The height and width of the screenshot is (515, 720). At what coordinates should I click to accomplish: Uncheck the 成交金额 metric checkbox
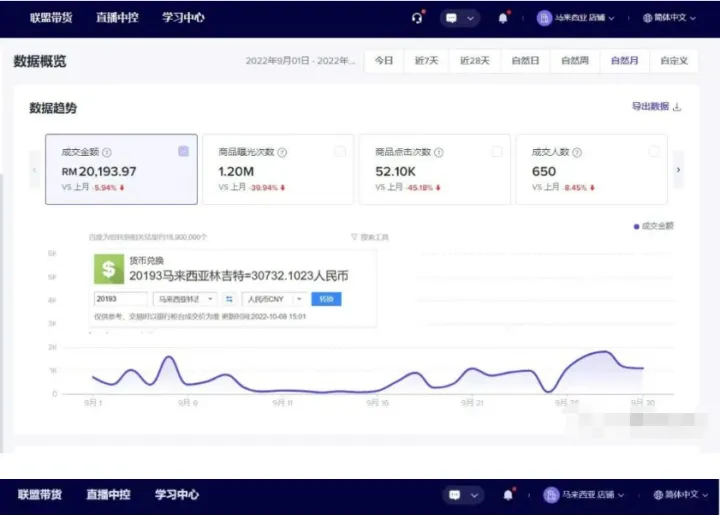pyautogui.click(x=183, y=151)
